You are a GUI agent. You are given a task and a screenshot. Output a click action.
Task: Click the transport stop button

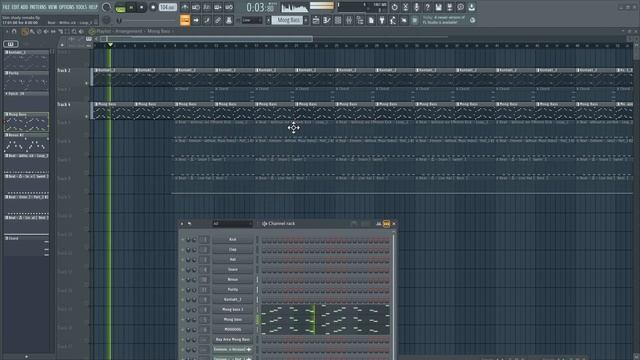click(x=142, y=7)
